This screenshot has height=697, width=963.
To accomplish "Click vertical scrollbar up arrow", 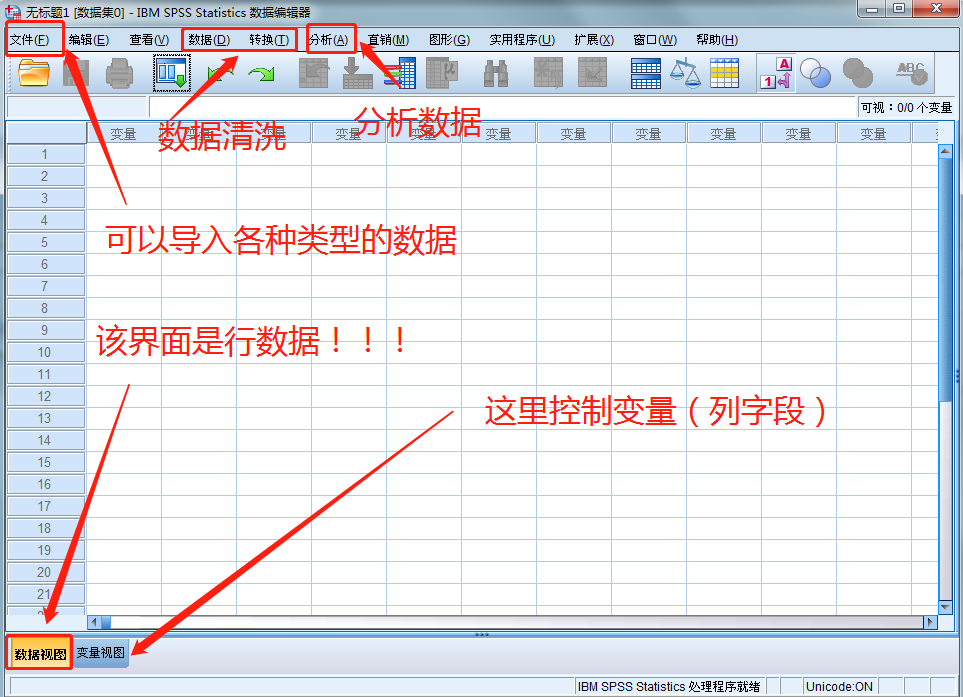I will coord(945,151).
